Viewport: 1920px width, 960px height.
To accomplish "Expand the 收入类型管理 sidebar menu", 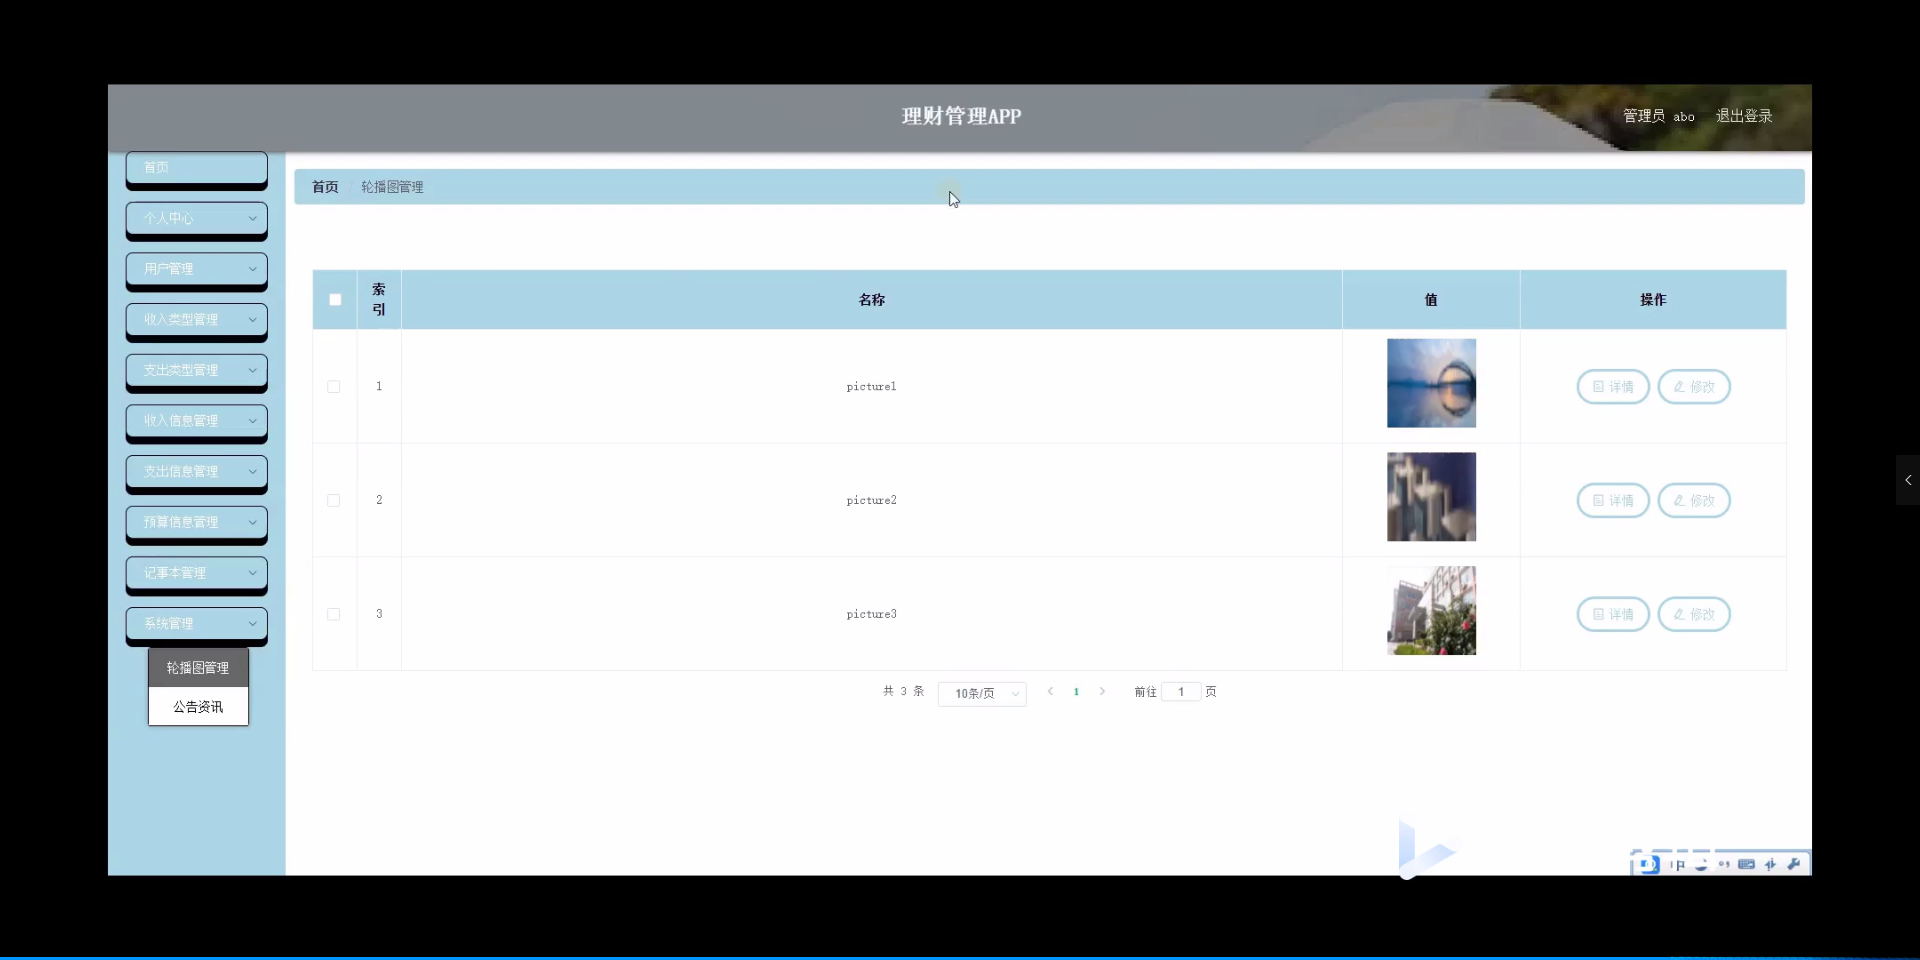I will 196,320.
